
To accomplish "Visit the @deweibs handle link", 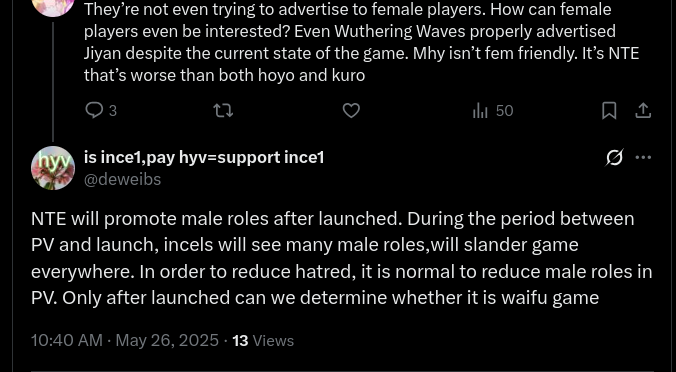I will tap(122, 179).
